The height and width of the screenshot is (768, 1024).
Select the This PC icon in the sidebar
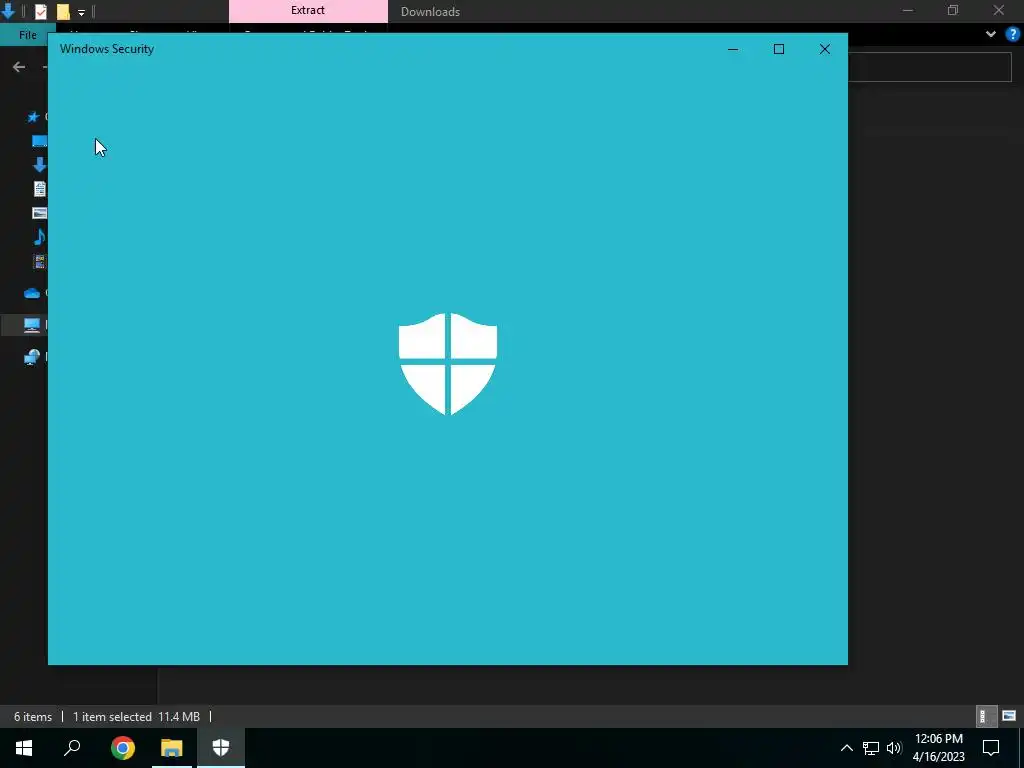pos(31,325)
